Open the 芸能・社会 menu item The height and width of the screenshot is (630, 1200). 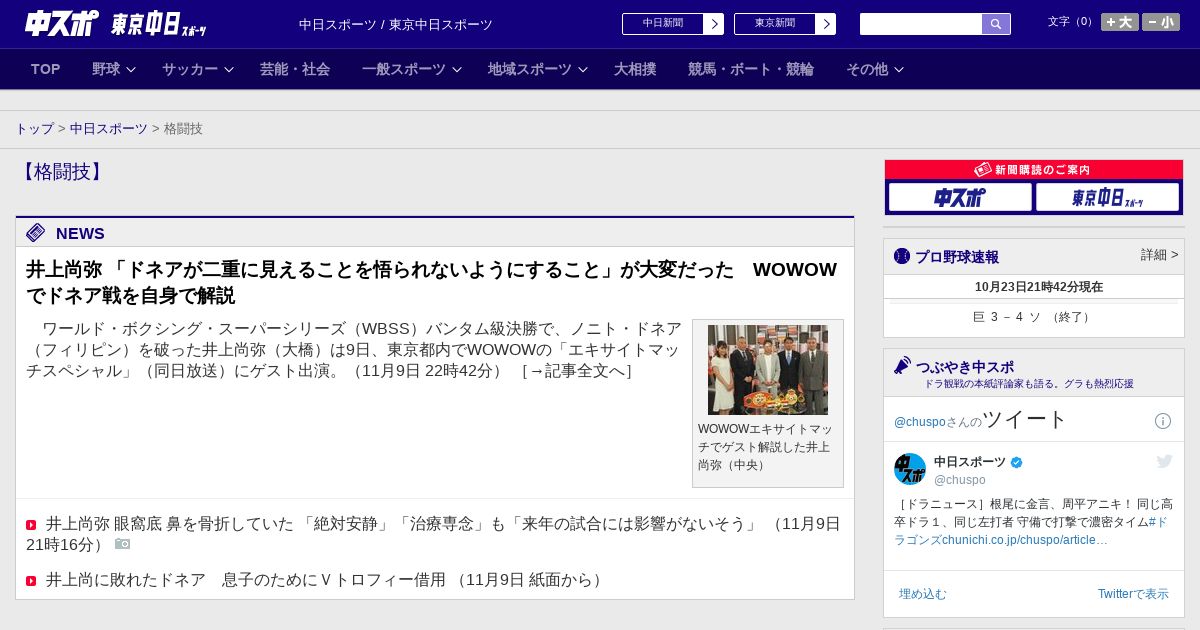[x=295, y=69]
